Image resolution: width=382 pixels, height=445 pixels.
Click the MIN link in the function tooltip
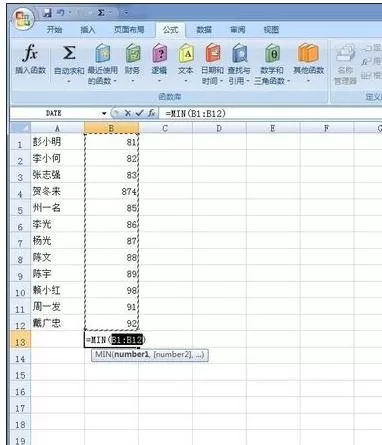104,354
